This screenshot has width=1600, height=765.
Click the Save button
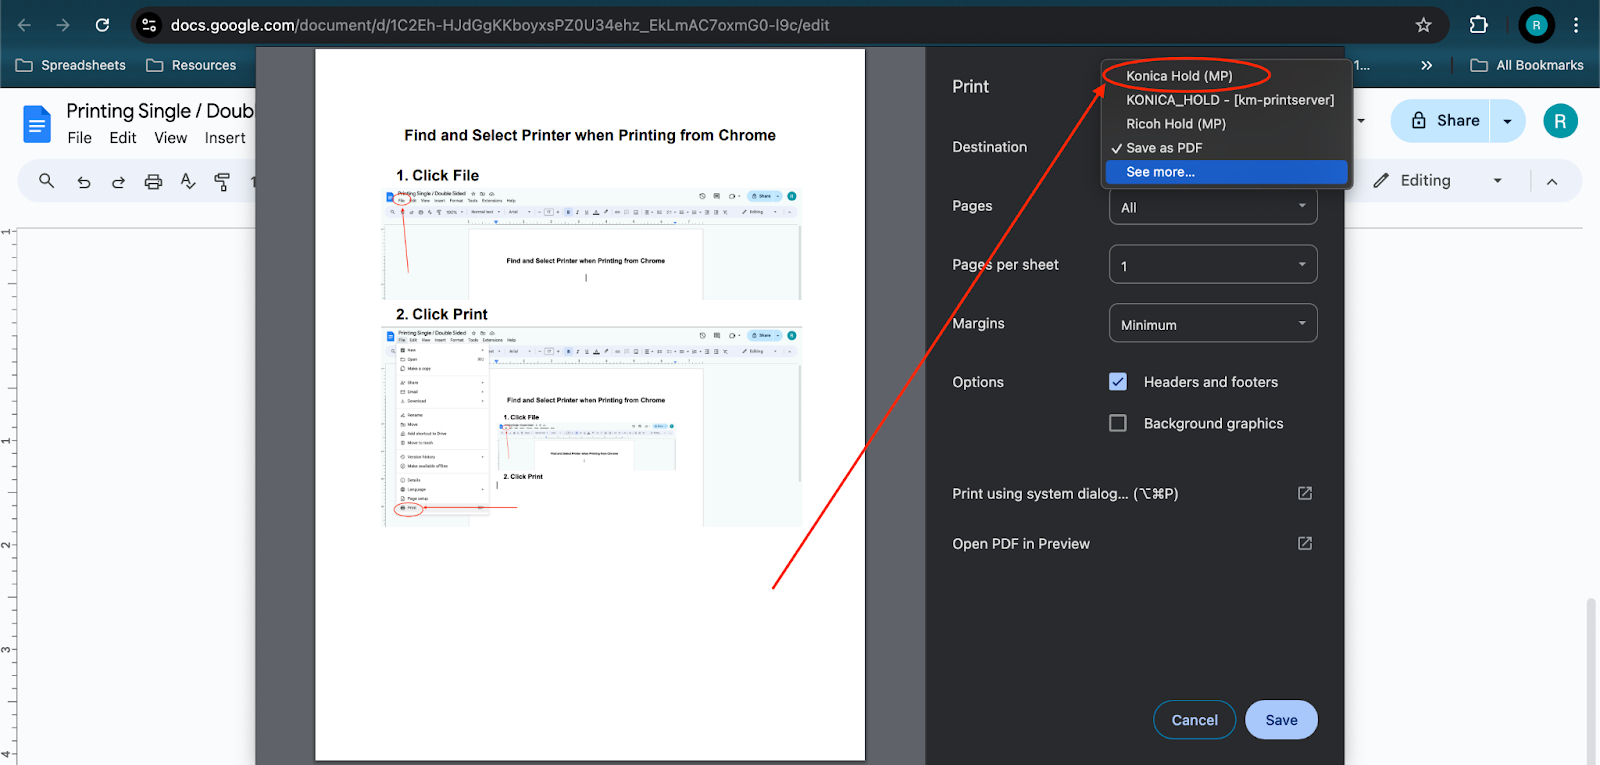click(x=1281, y=720)
